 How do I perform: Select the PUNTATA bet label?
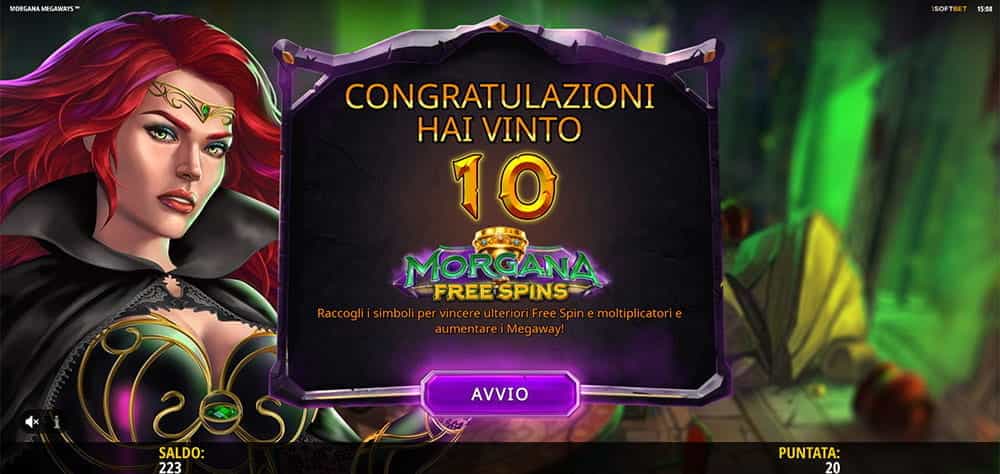coord(809,454)
